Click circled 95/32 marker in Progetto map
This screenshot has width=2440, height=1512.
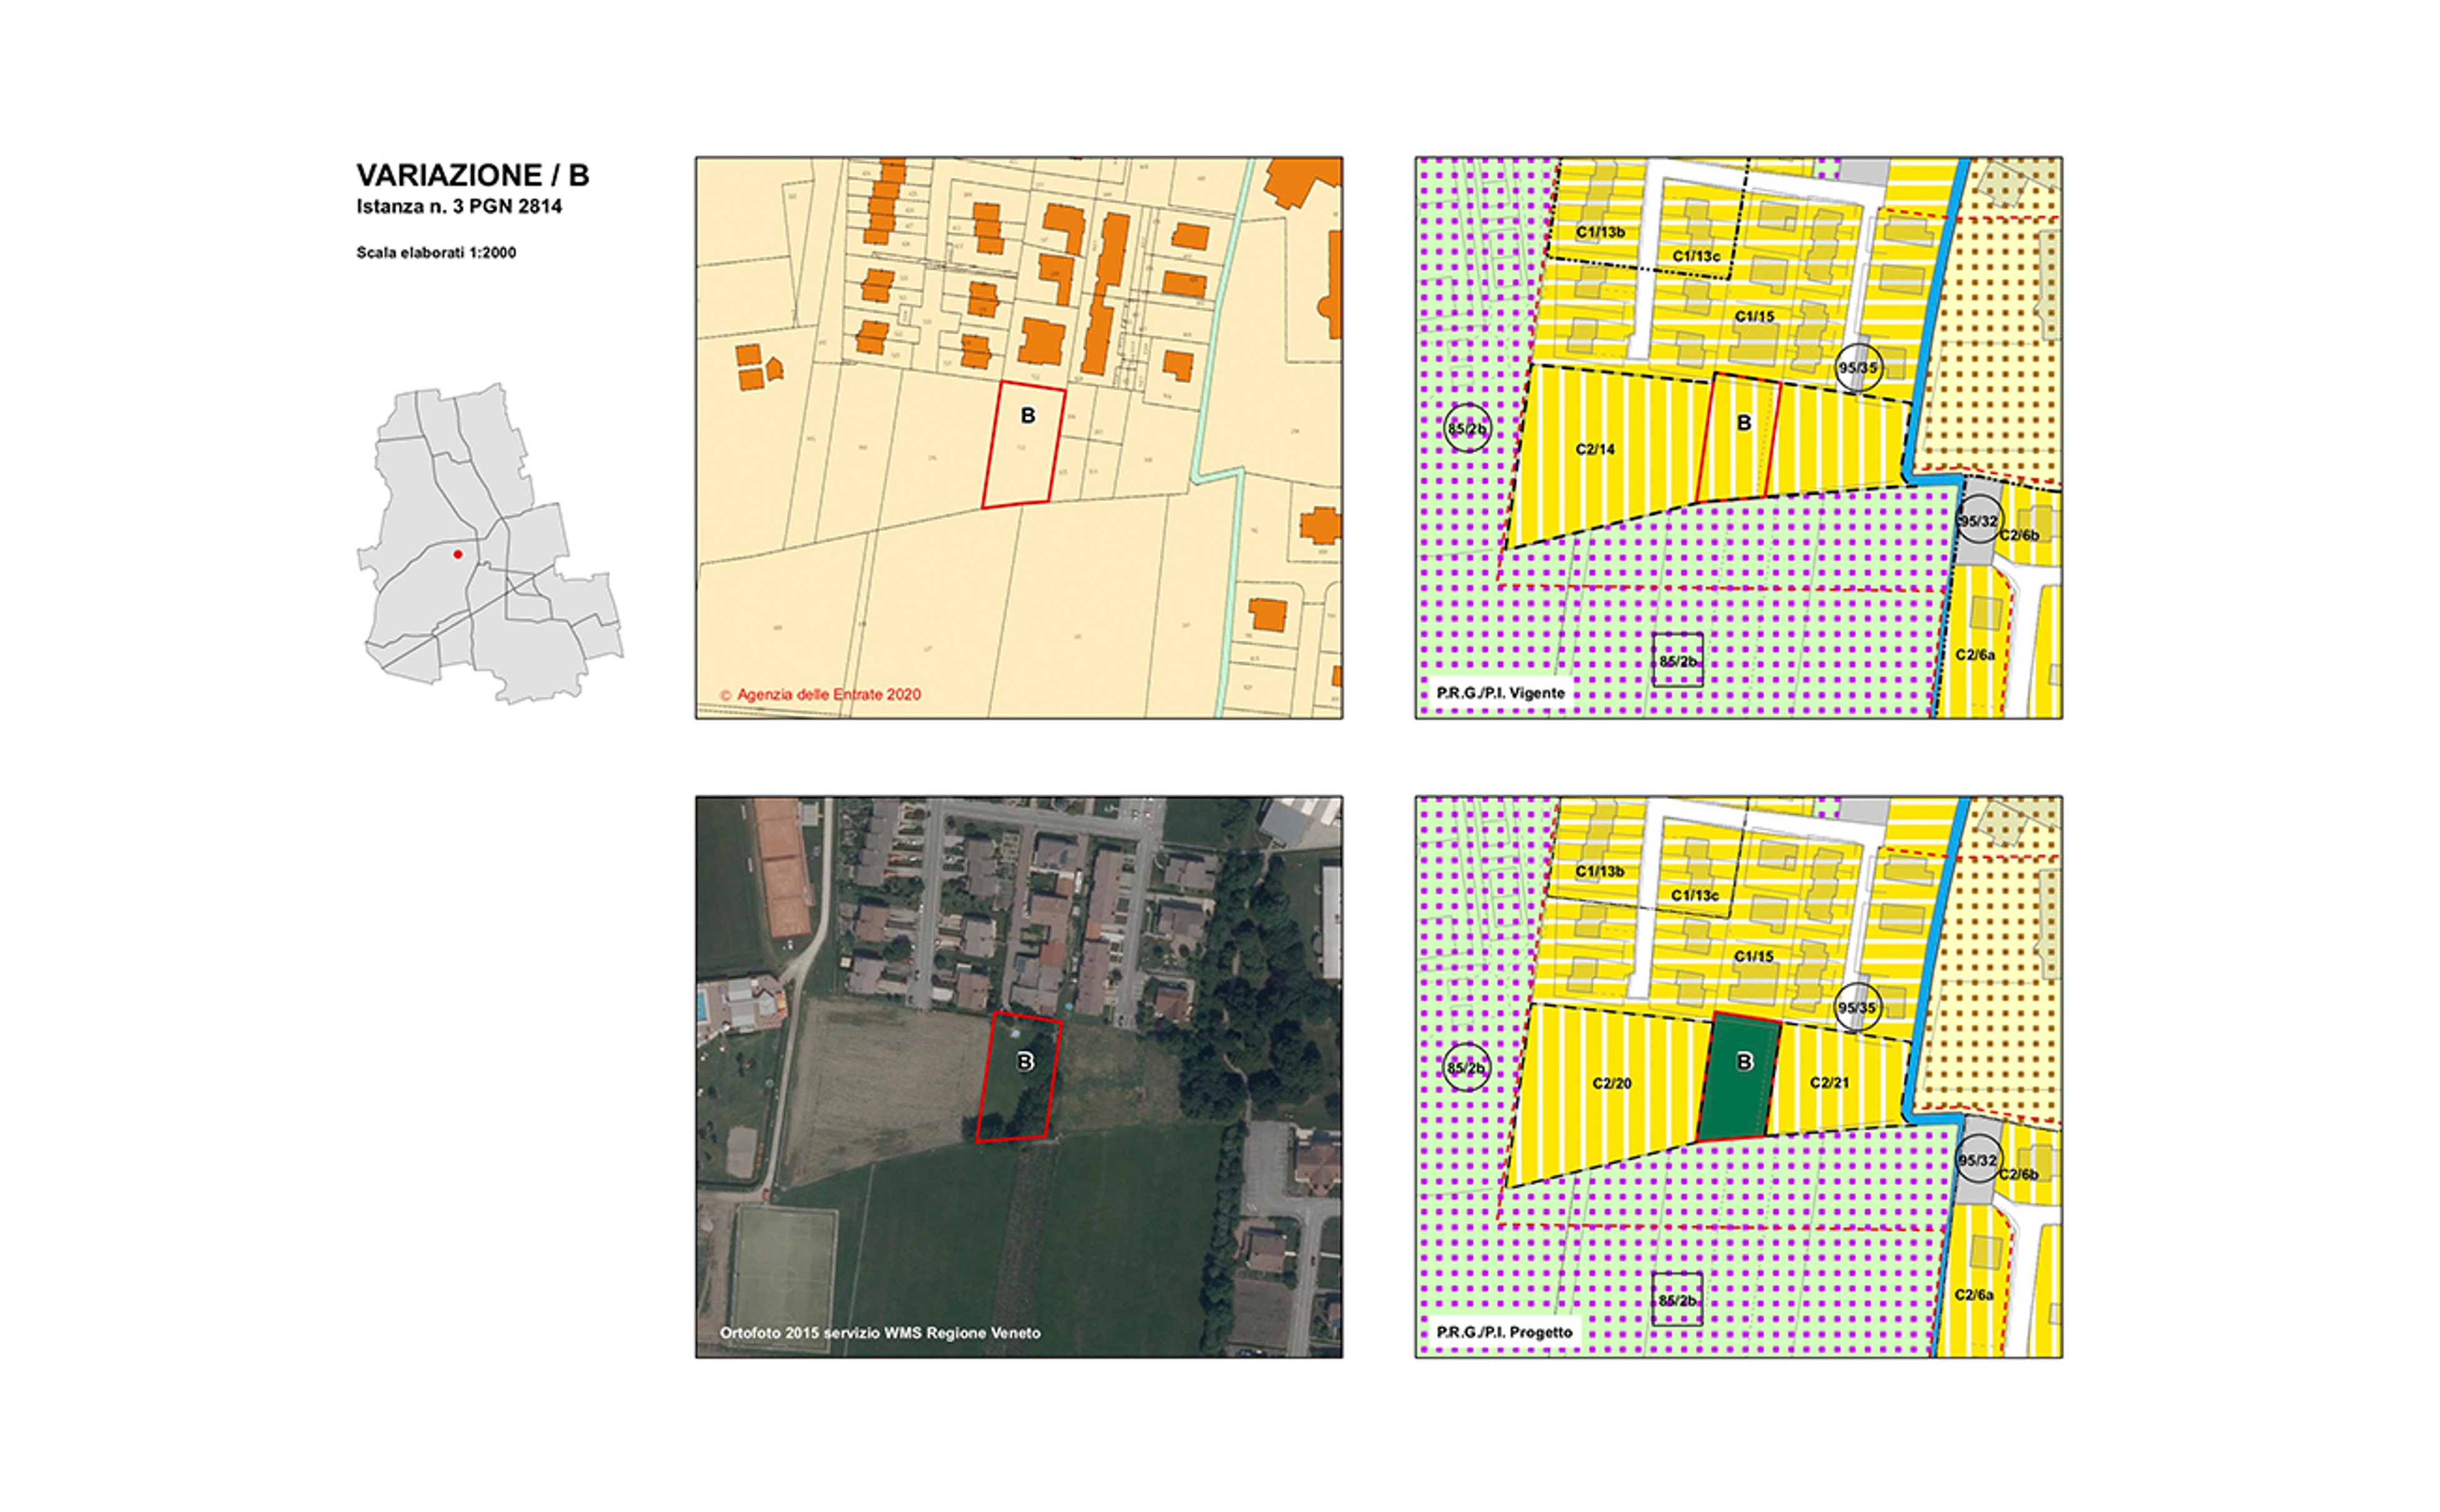(x=1977, y=1160)
